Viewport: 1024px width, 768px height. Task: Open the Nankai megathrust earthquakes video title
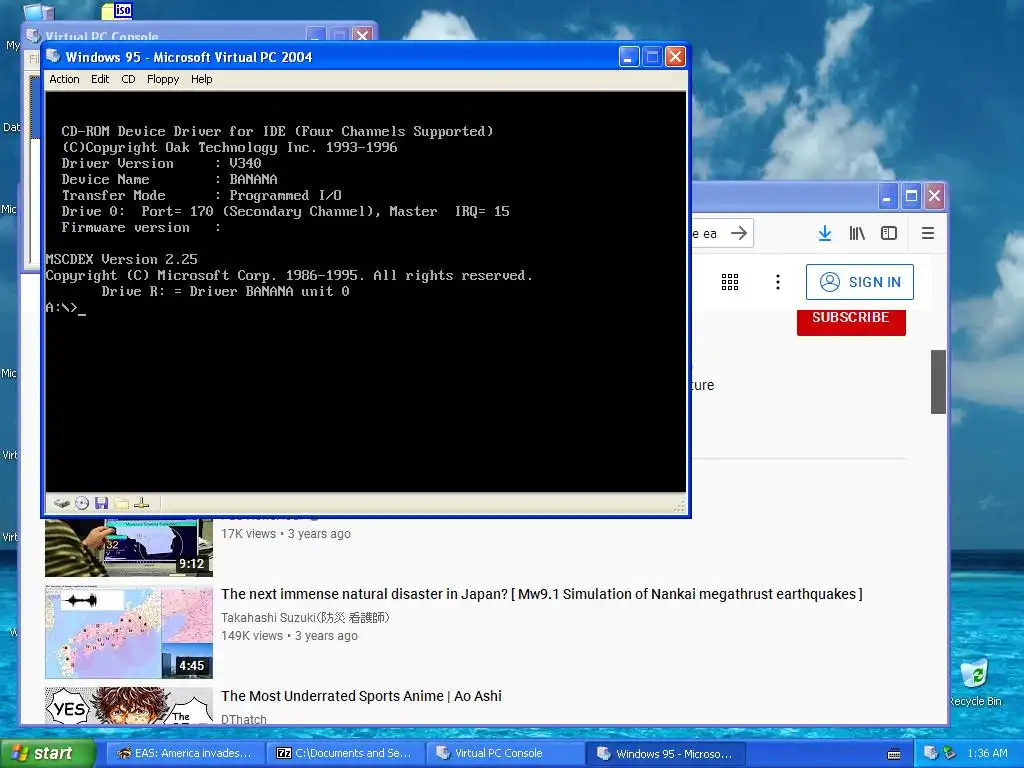tap(541, 594)
